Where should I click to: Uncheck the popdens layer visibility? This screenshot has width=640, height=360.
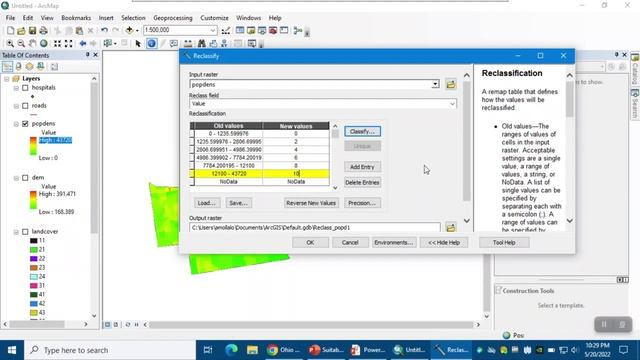[25, 124]
